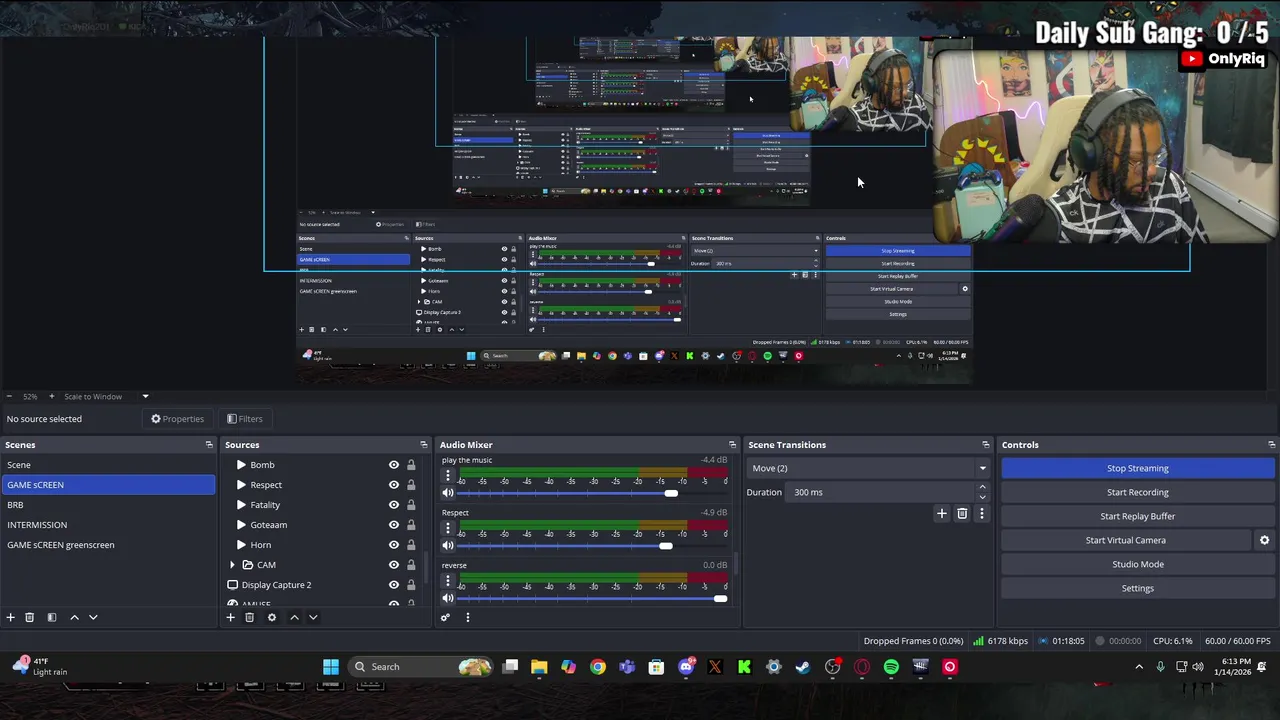Open Spotify from the taskbar
This screenshot has height=720, width=1280.
(x=891, y=667)
